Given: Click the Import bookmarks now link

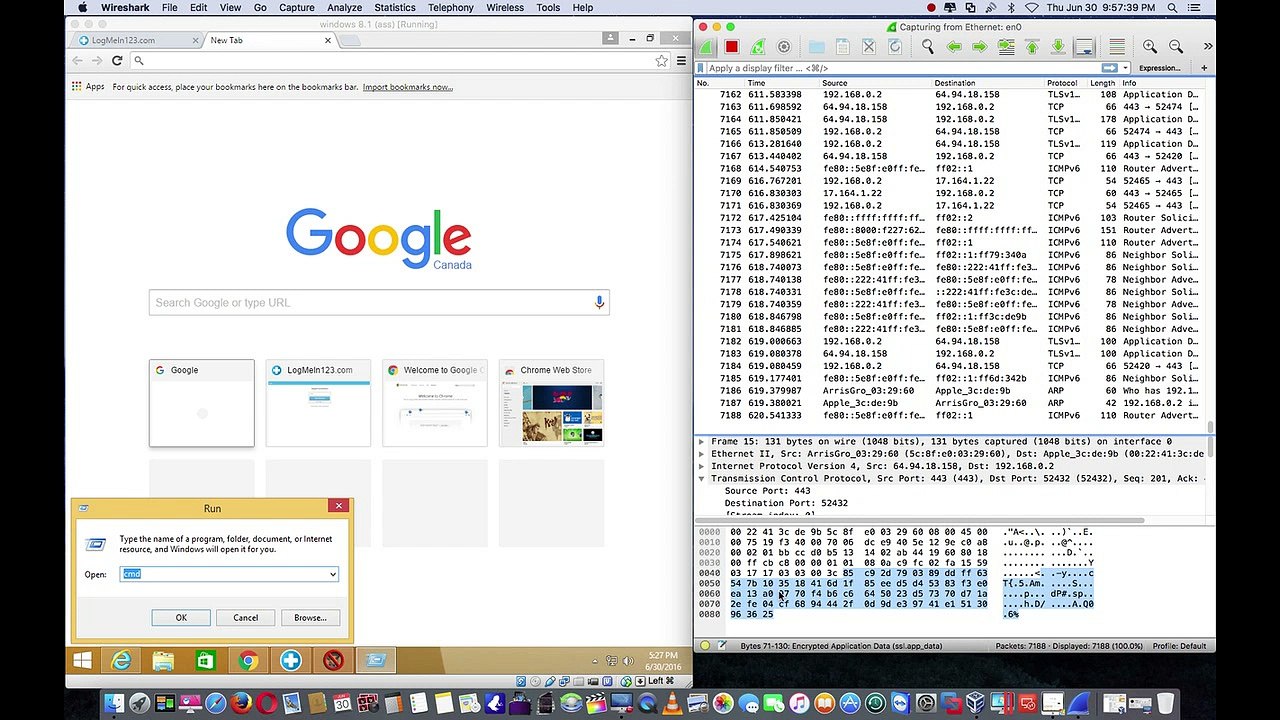Looking at the screenshot, I should pyautogui.click(x=407, y=87).
